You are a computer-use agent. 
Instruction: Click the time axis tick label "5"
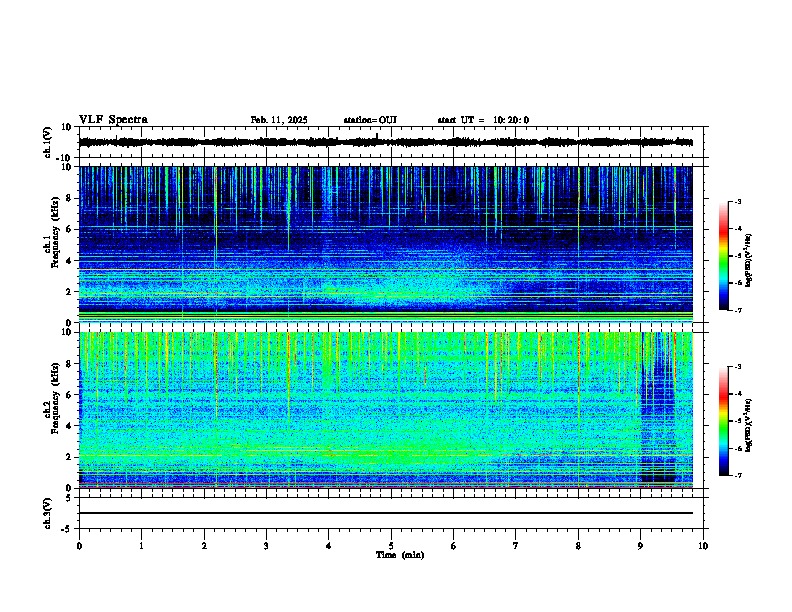pyautogui.click(x=391, y=546)
